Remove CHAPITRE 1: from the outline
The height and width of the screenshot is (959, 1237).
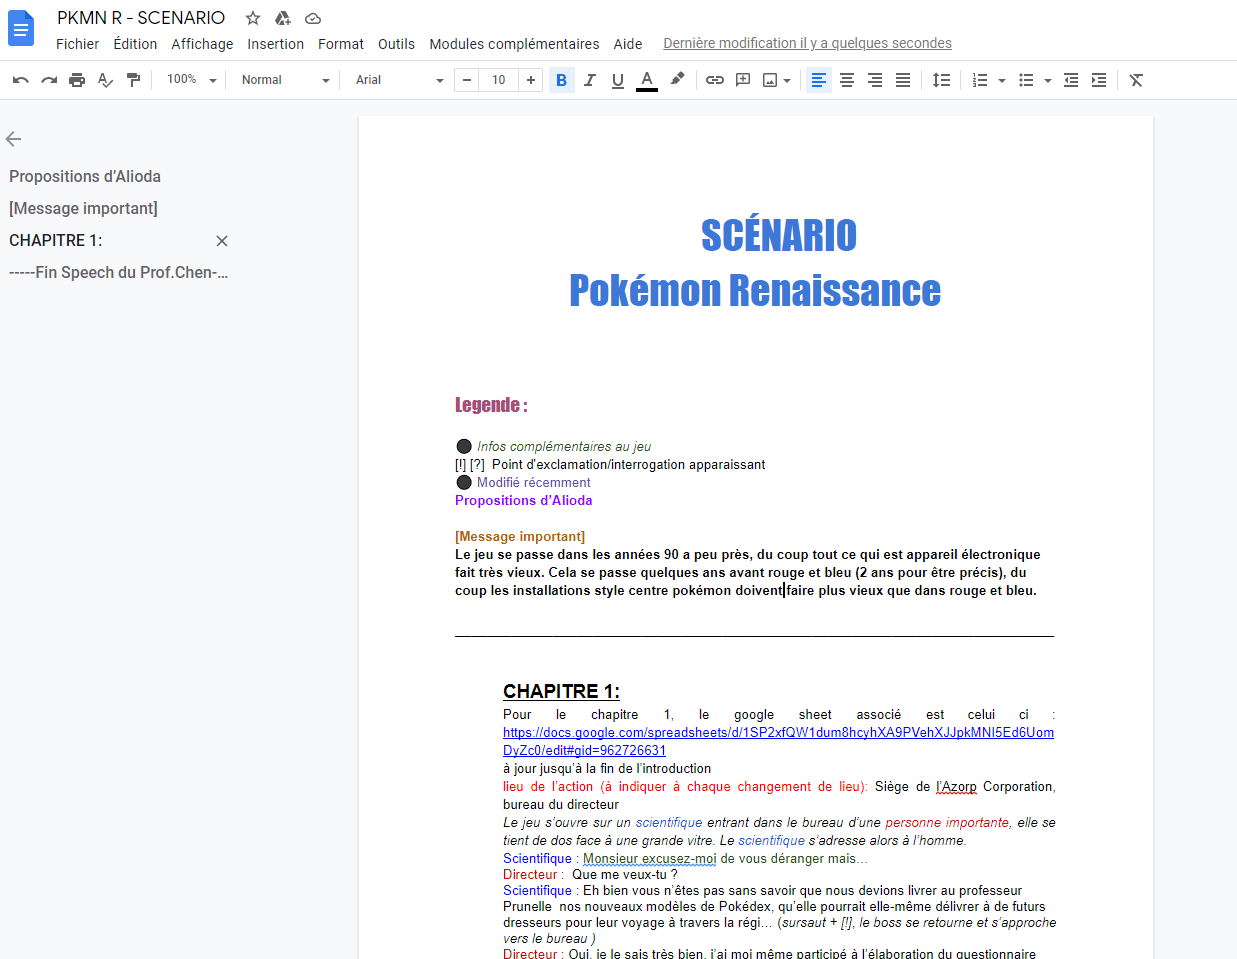[x=222, y=241]
